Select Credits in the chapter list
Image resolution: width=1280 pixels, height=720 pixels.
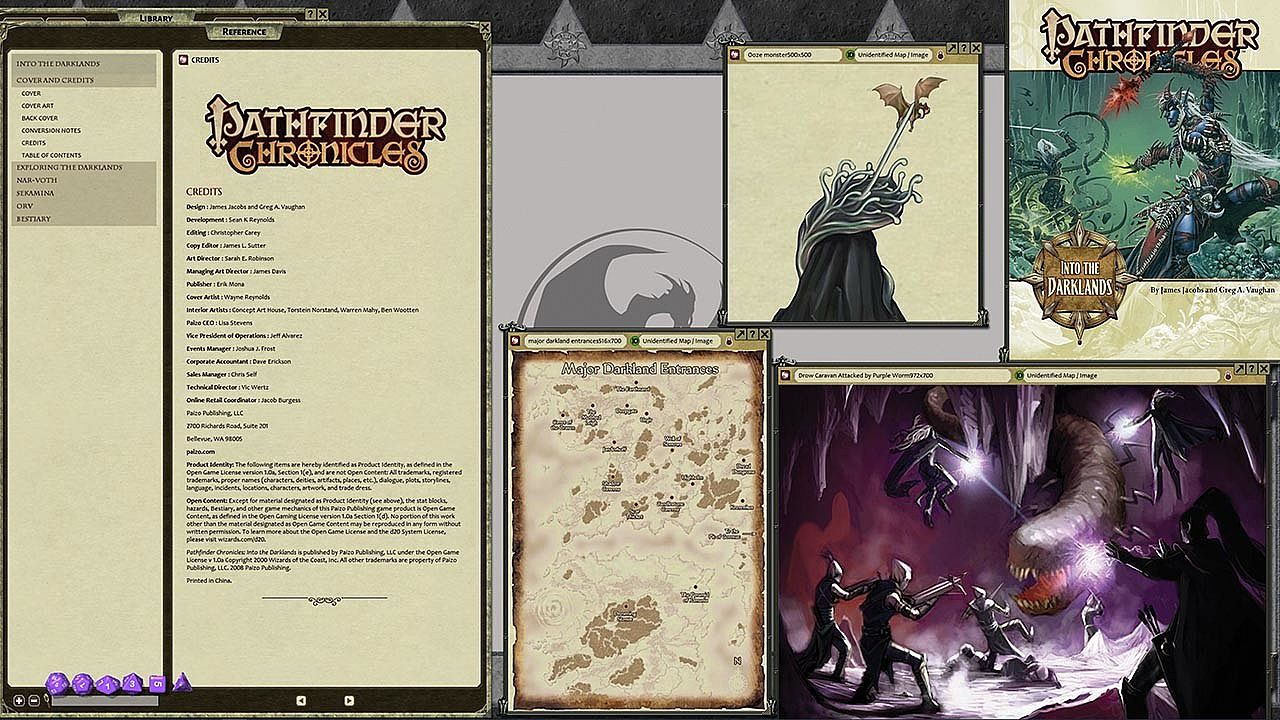coord(34,143)
